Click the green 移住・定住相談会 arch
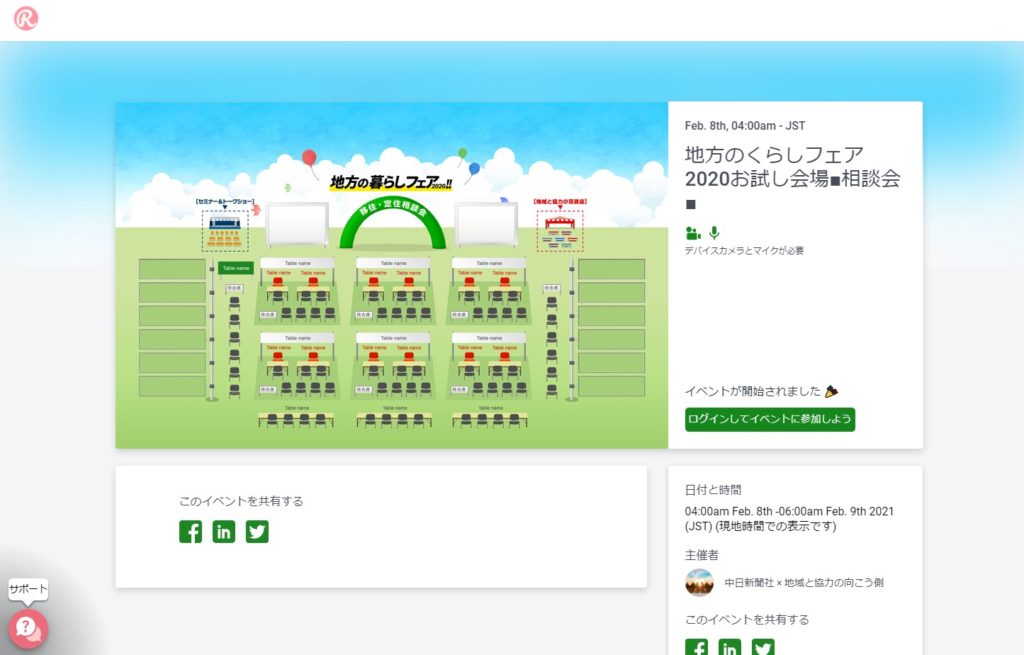Image resolution: width=1024 pixels, height=655 pixels. pos(393,223)
